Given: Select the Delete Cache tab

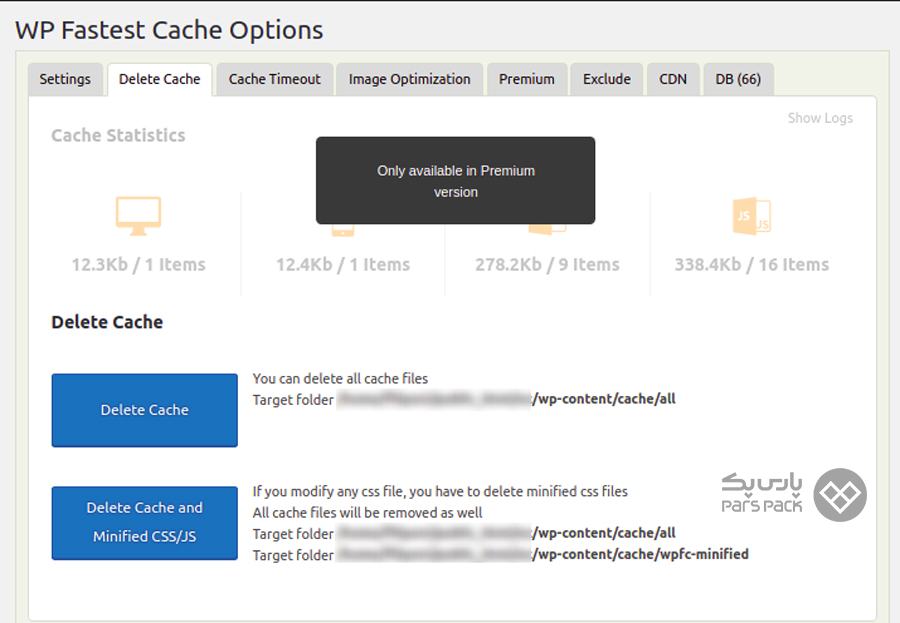Looking at the screenshot, I should [x=160, y=79].
